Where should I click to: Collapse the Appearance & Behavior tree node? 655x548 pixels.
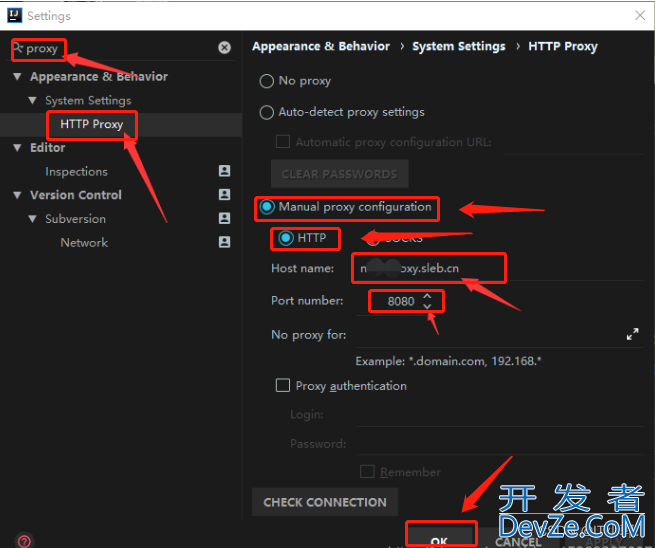pyautogui.click(x=17, y=76)
